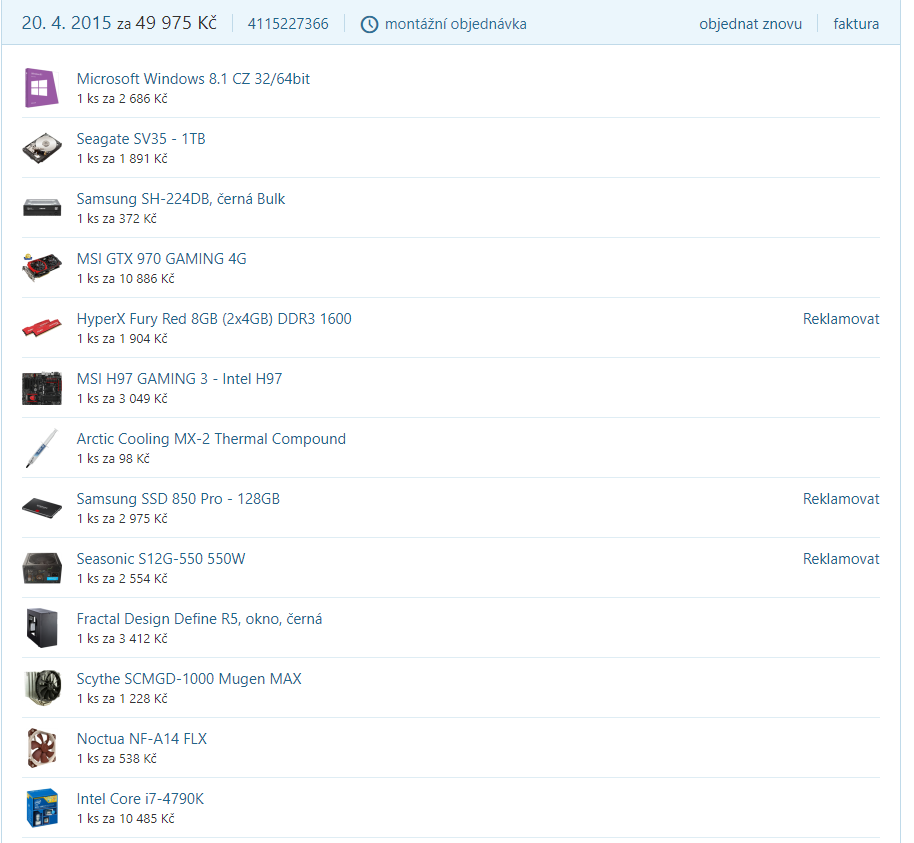Click the MSI H97 motherboard image

42,388
